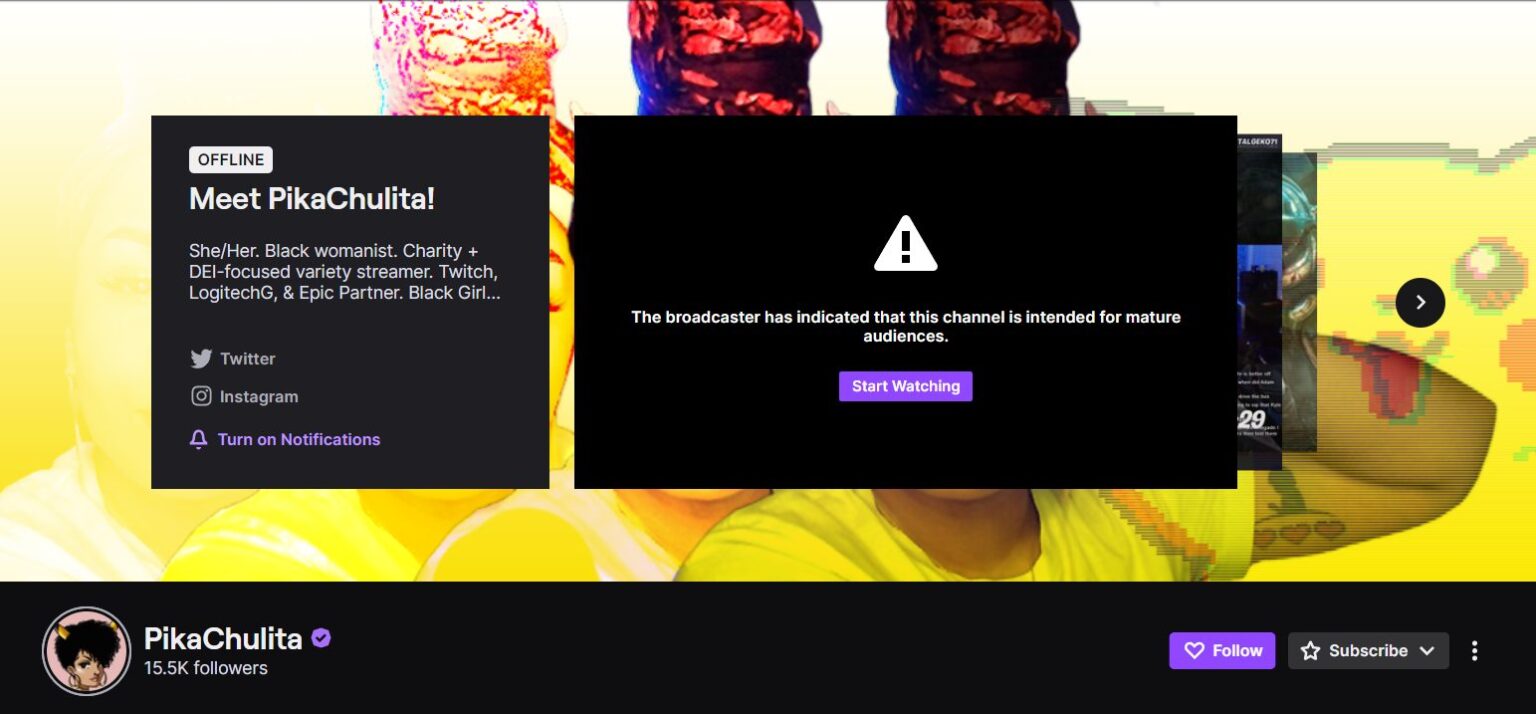Image resolution: width=1536 pixels, height=714 pixels.
Task: Expand the Subscribe dropdown chevron
Action: pos(1427,651)
